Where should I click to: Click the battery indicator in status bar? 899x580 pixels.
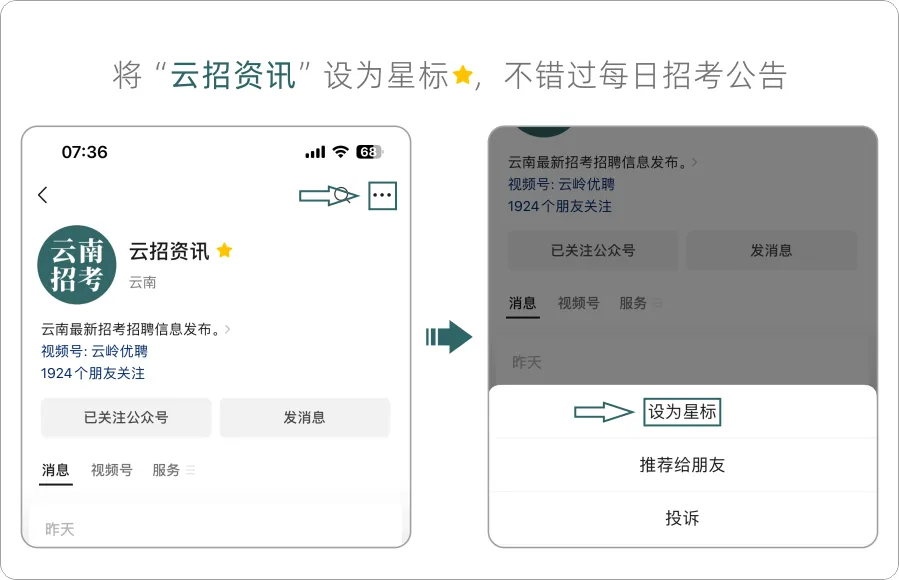tap(369, 152)
